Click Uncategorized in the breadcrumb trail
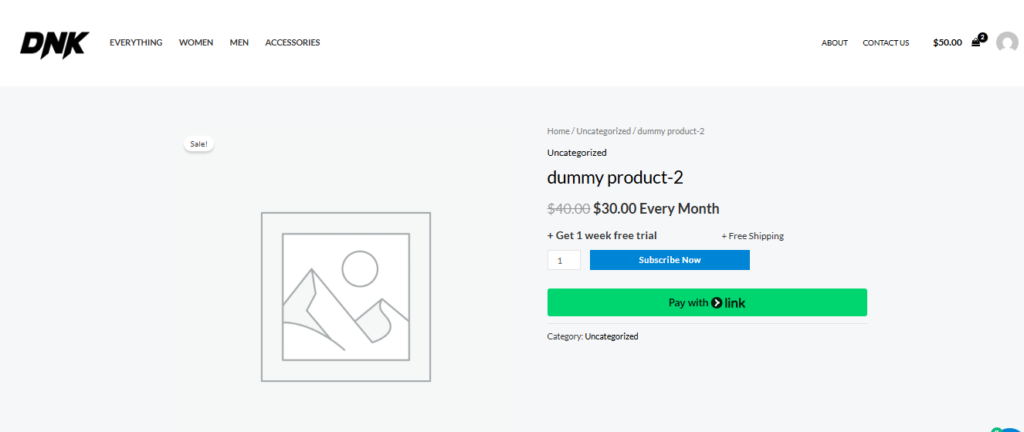This screenshot has height=432, width=1024. (603, 131)
